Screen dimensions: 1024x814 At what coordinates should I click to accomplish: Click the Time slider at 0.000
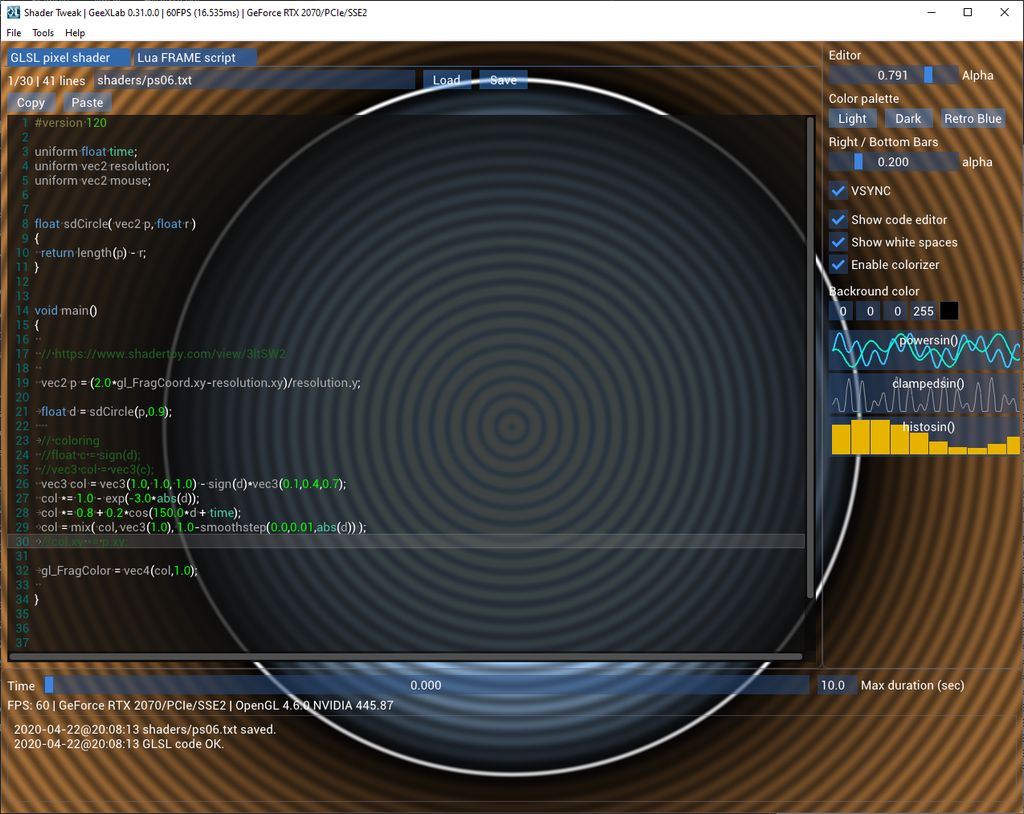click(x=426, y=685)
